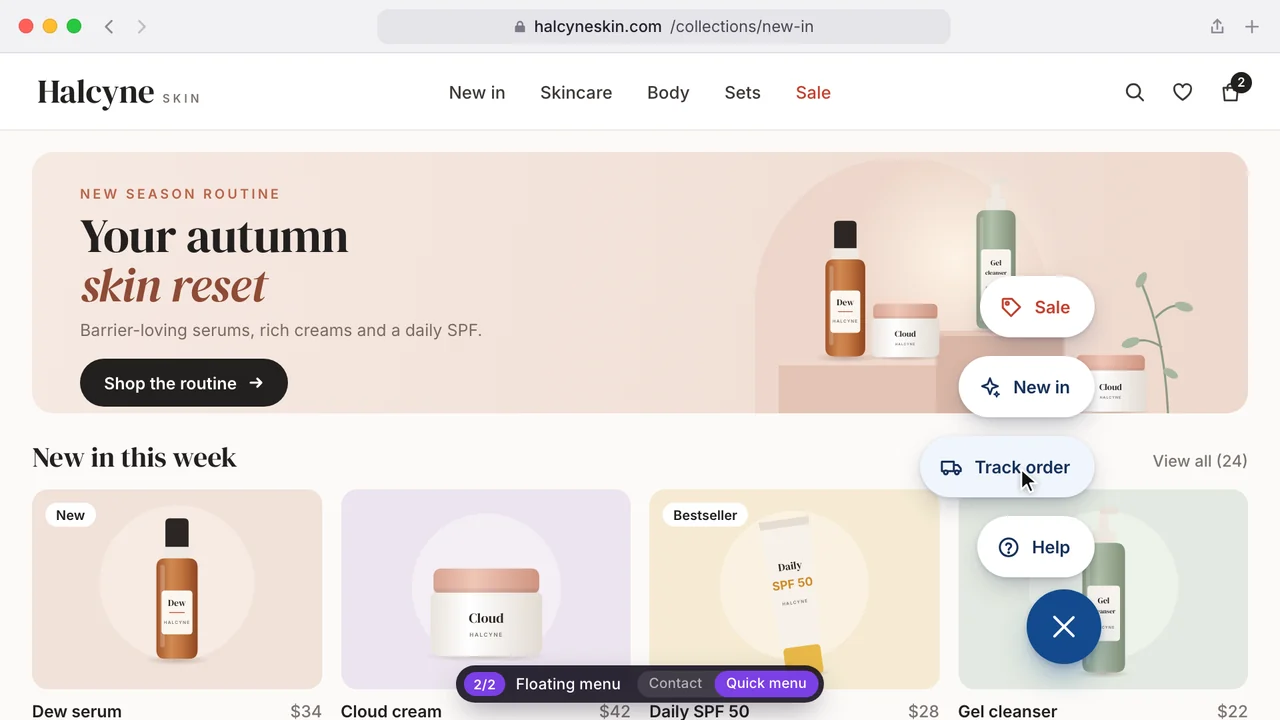This screenshot has height=720, width=1280.
Task: Go back with the browser back arrow
Action: (x=109, y=27)
